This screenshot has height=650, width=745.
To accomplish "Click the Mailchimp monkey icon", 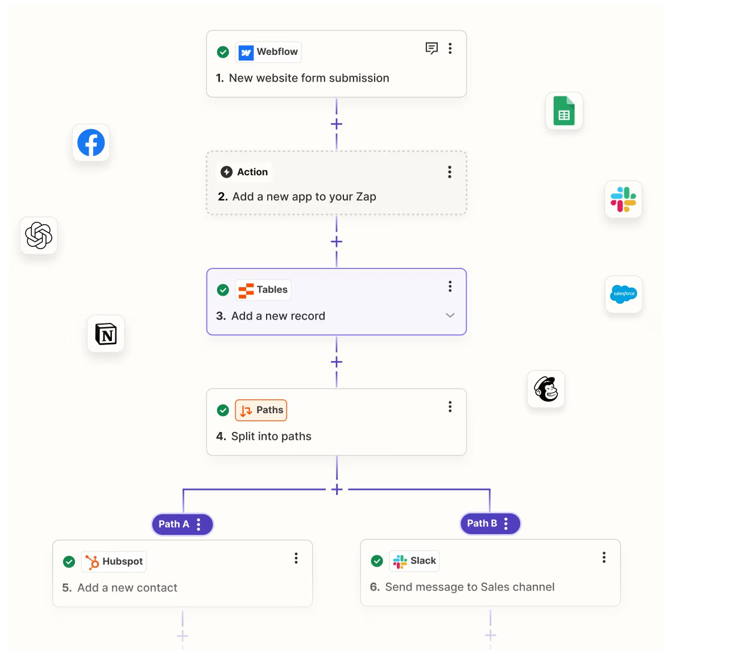I will coord(546,389).
